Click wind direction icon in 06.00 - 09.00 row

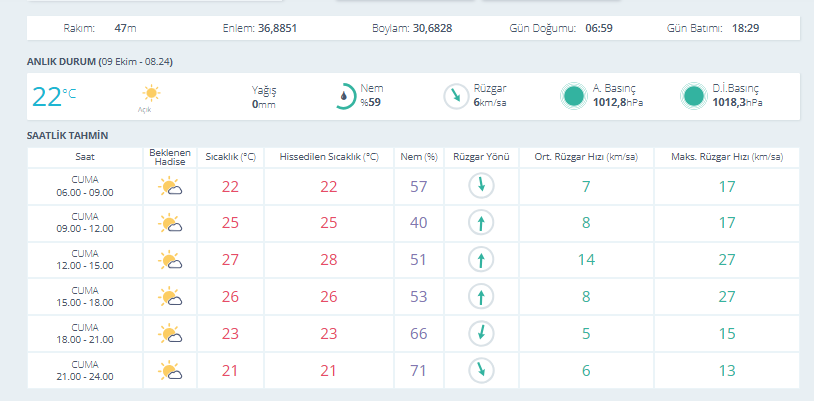click(481, 186)
